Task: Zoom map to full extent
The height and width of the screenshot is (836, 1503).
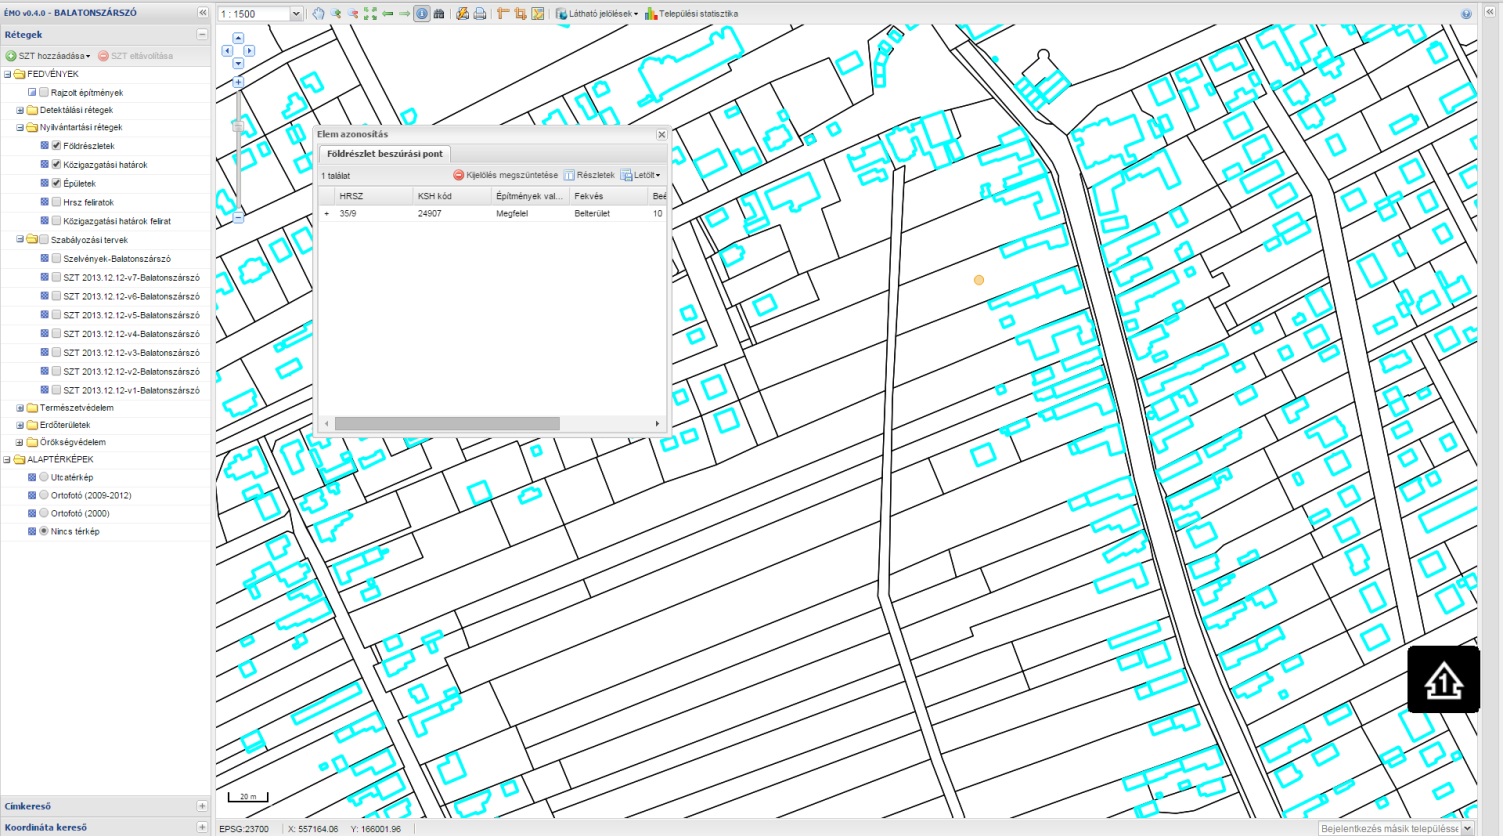Action: 370,14
